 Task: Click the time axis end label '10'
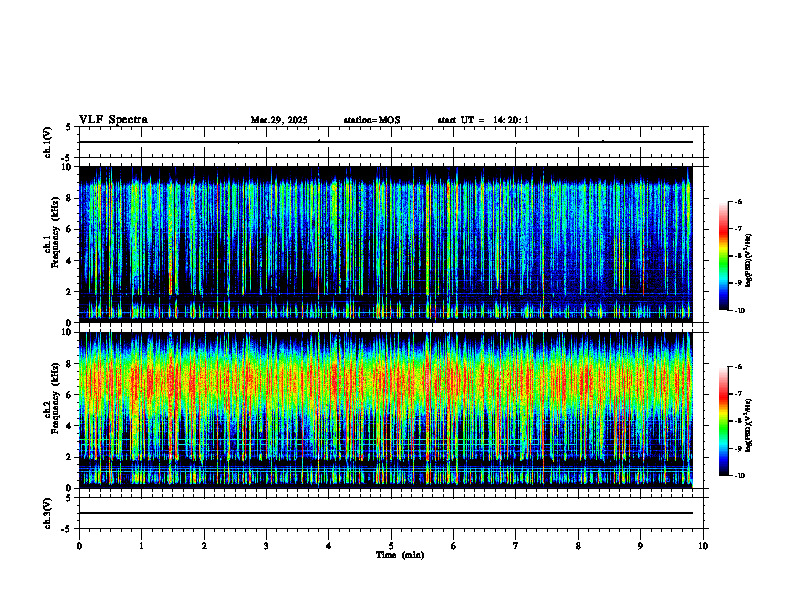point(703,546)
